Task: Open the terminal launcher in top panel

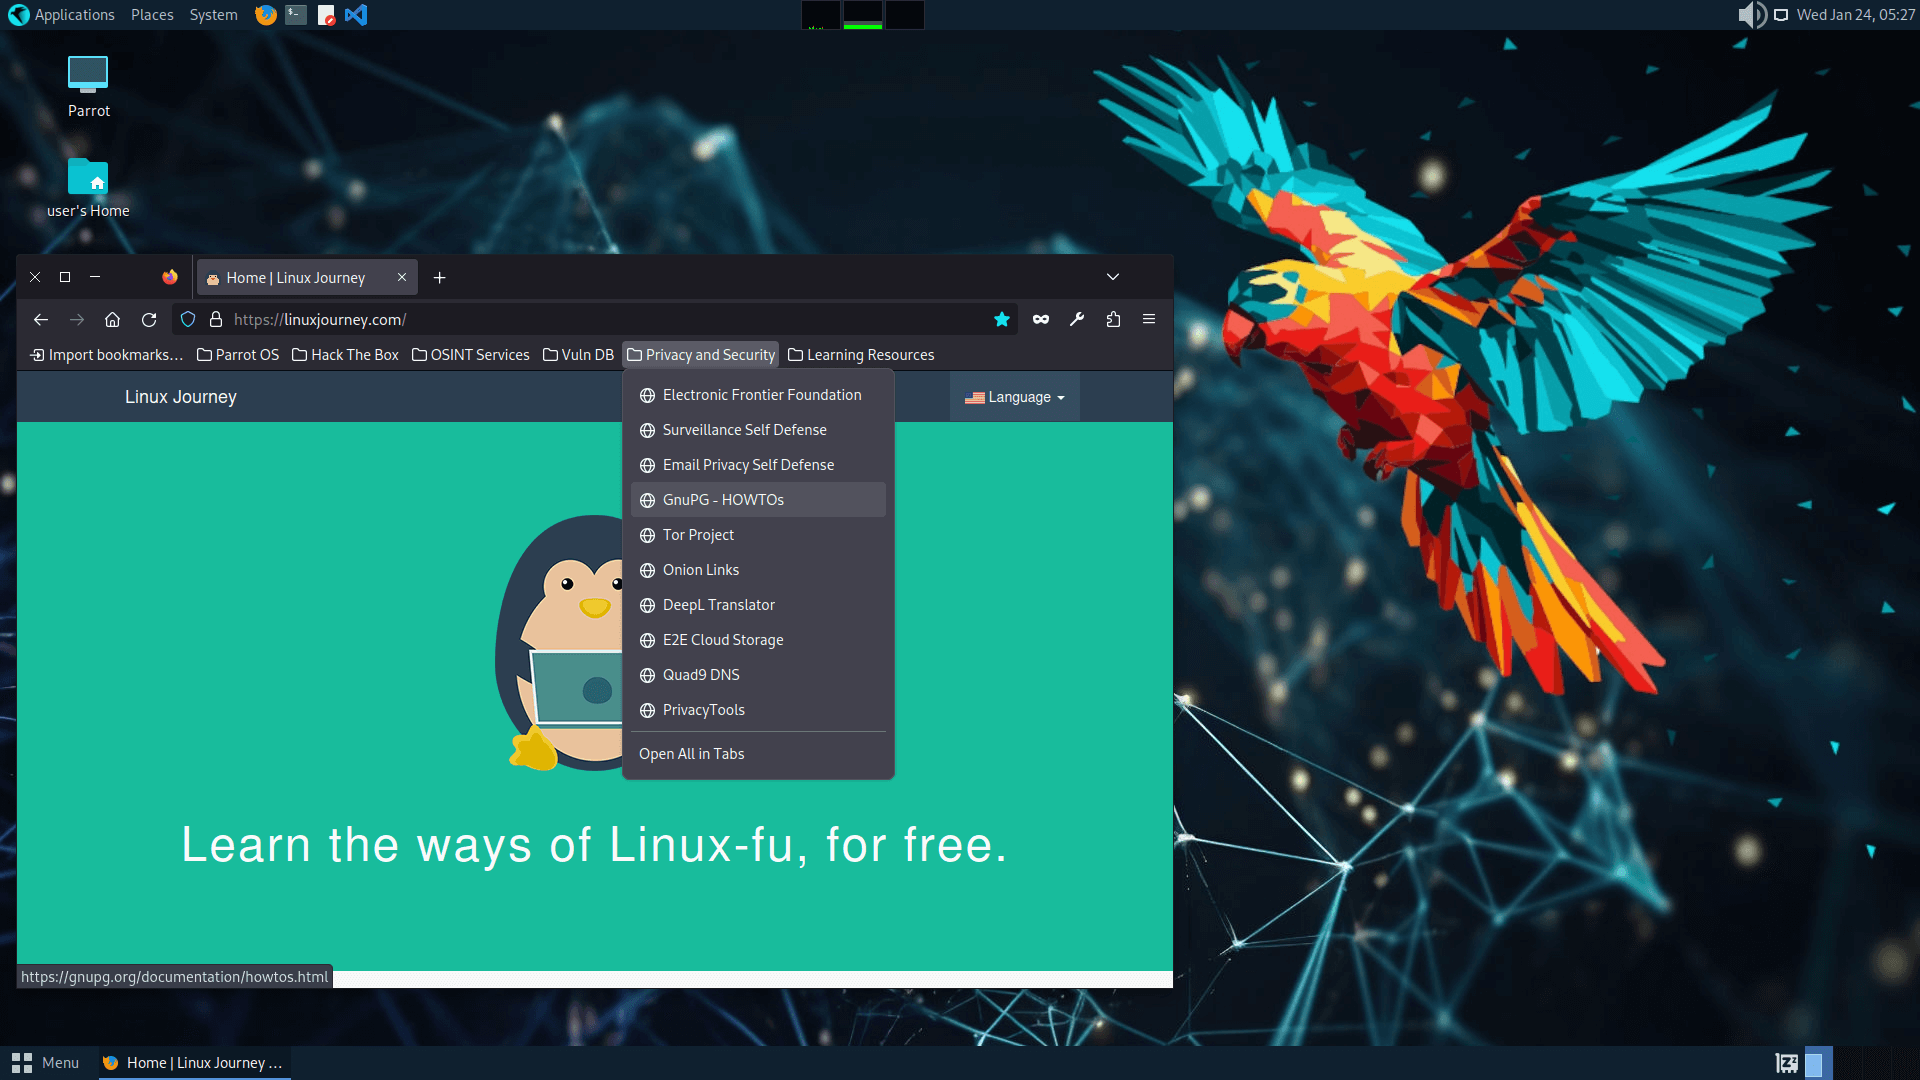Action: click(x=295, y=15)
